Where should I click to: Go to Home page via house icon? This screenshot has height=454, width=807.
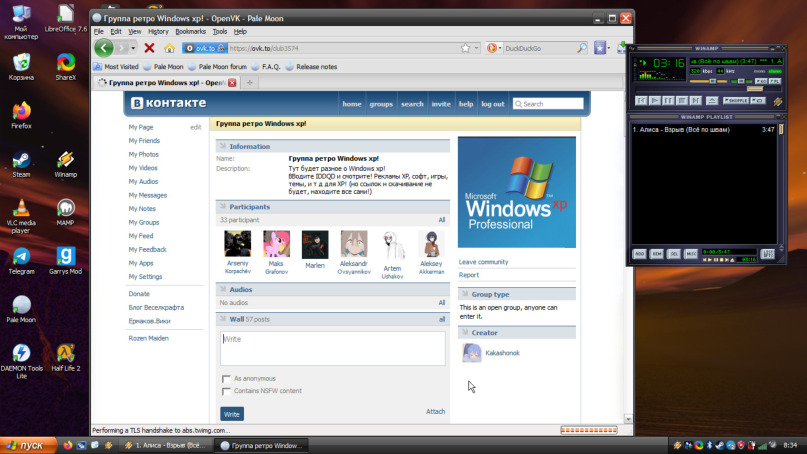click(169, 48)
